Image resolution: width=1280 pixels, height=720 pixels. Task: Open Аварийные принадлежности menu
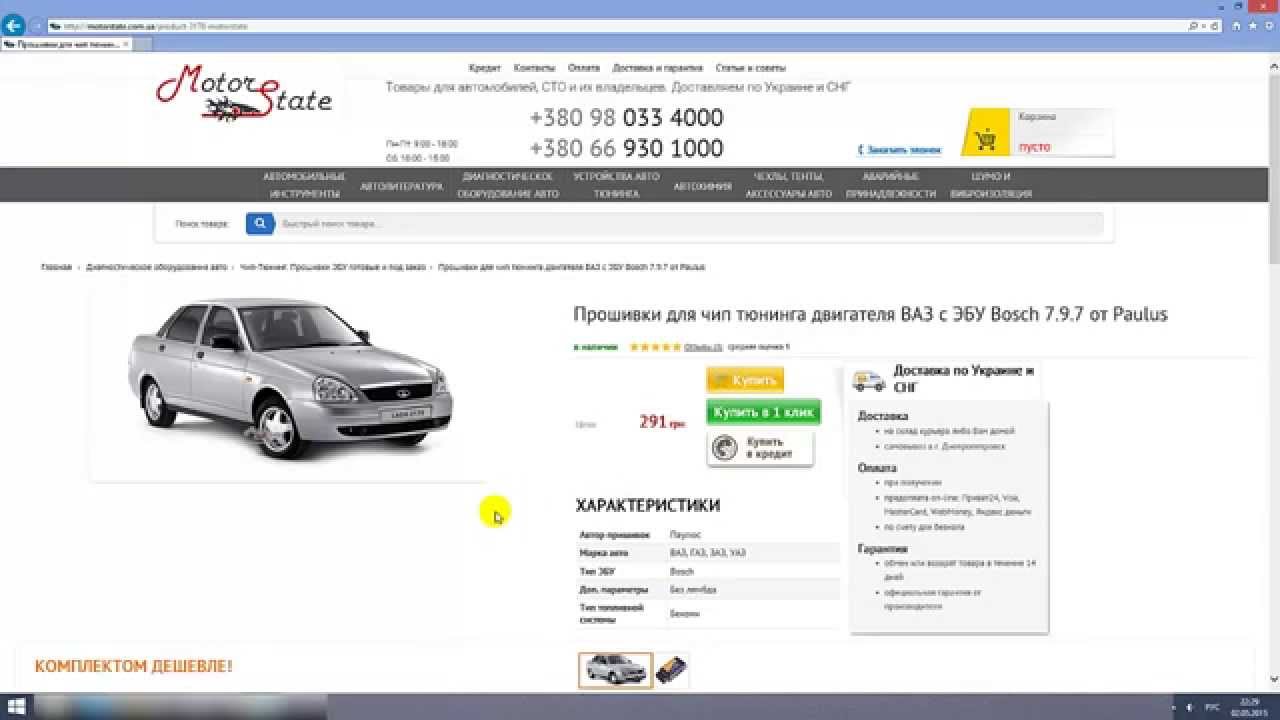[x=891, y=185]
